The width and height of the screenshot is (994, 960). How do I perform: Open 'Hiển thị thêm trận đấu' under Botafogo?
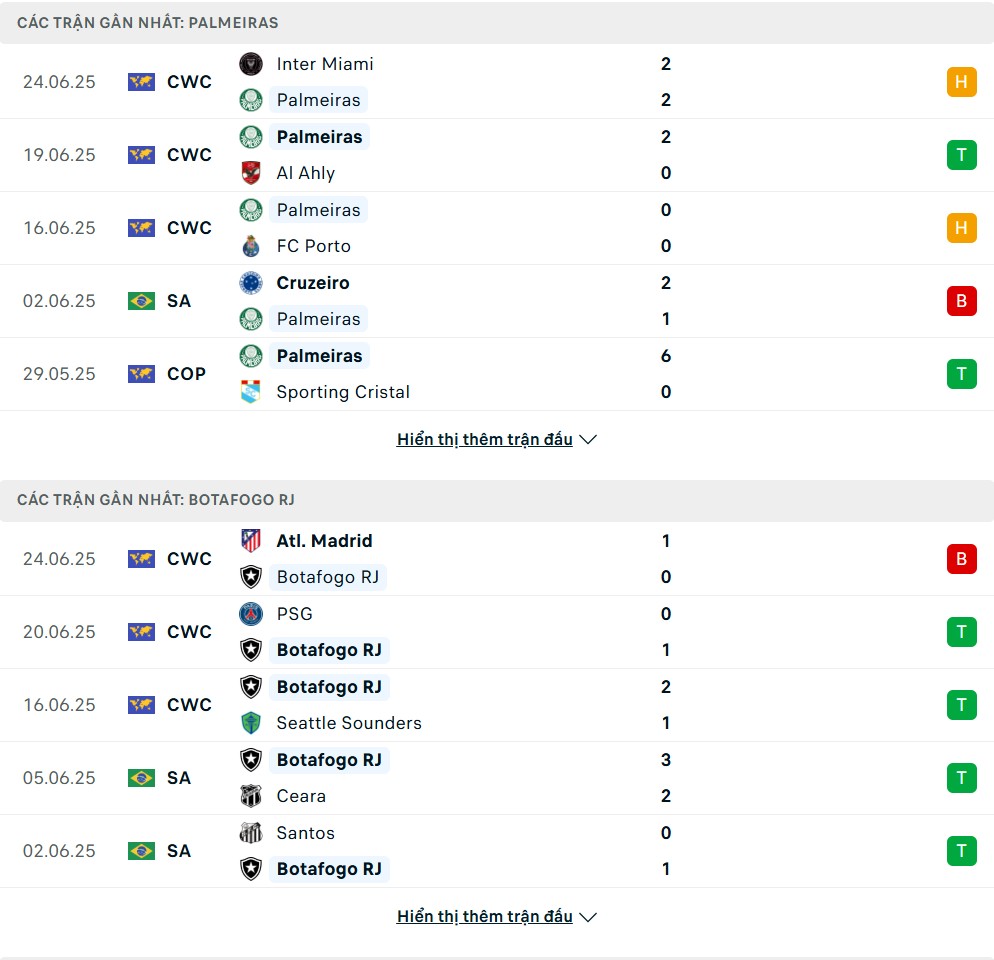pos(484,916)
